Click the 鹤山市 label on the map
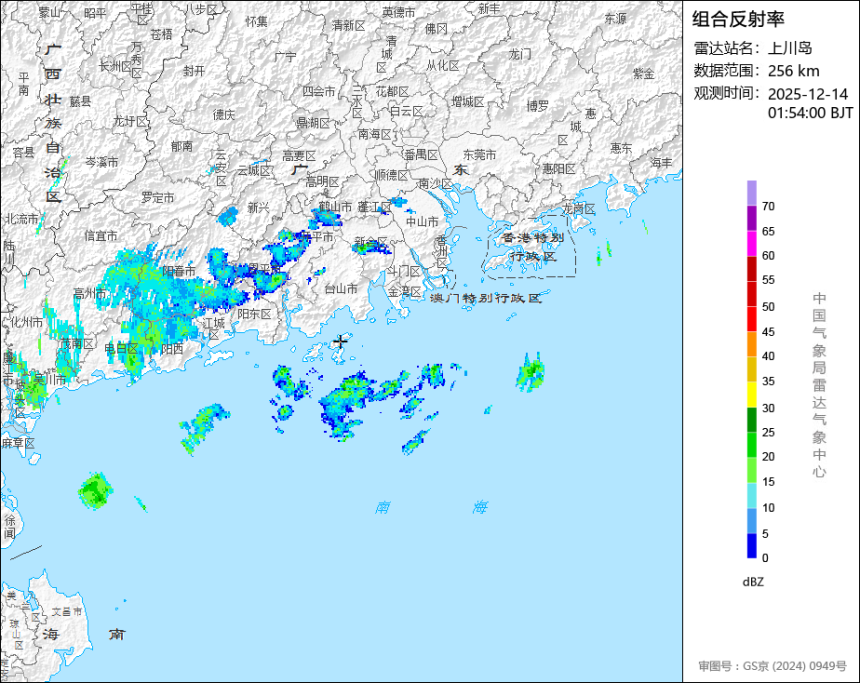This screenshot has width=860, height=683. 335,207
